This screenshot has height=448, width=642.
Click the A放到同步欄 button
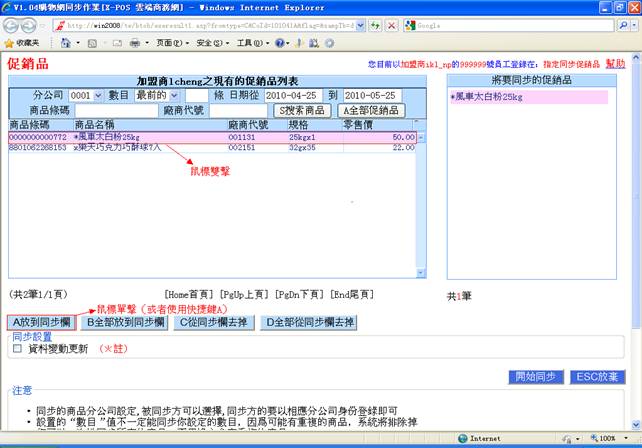[41, 322]
